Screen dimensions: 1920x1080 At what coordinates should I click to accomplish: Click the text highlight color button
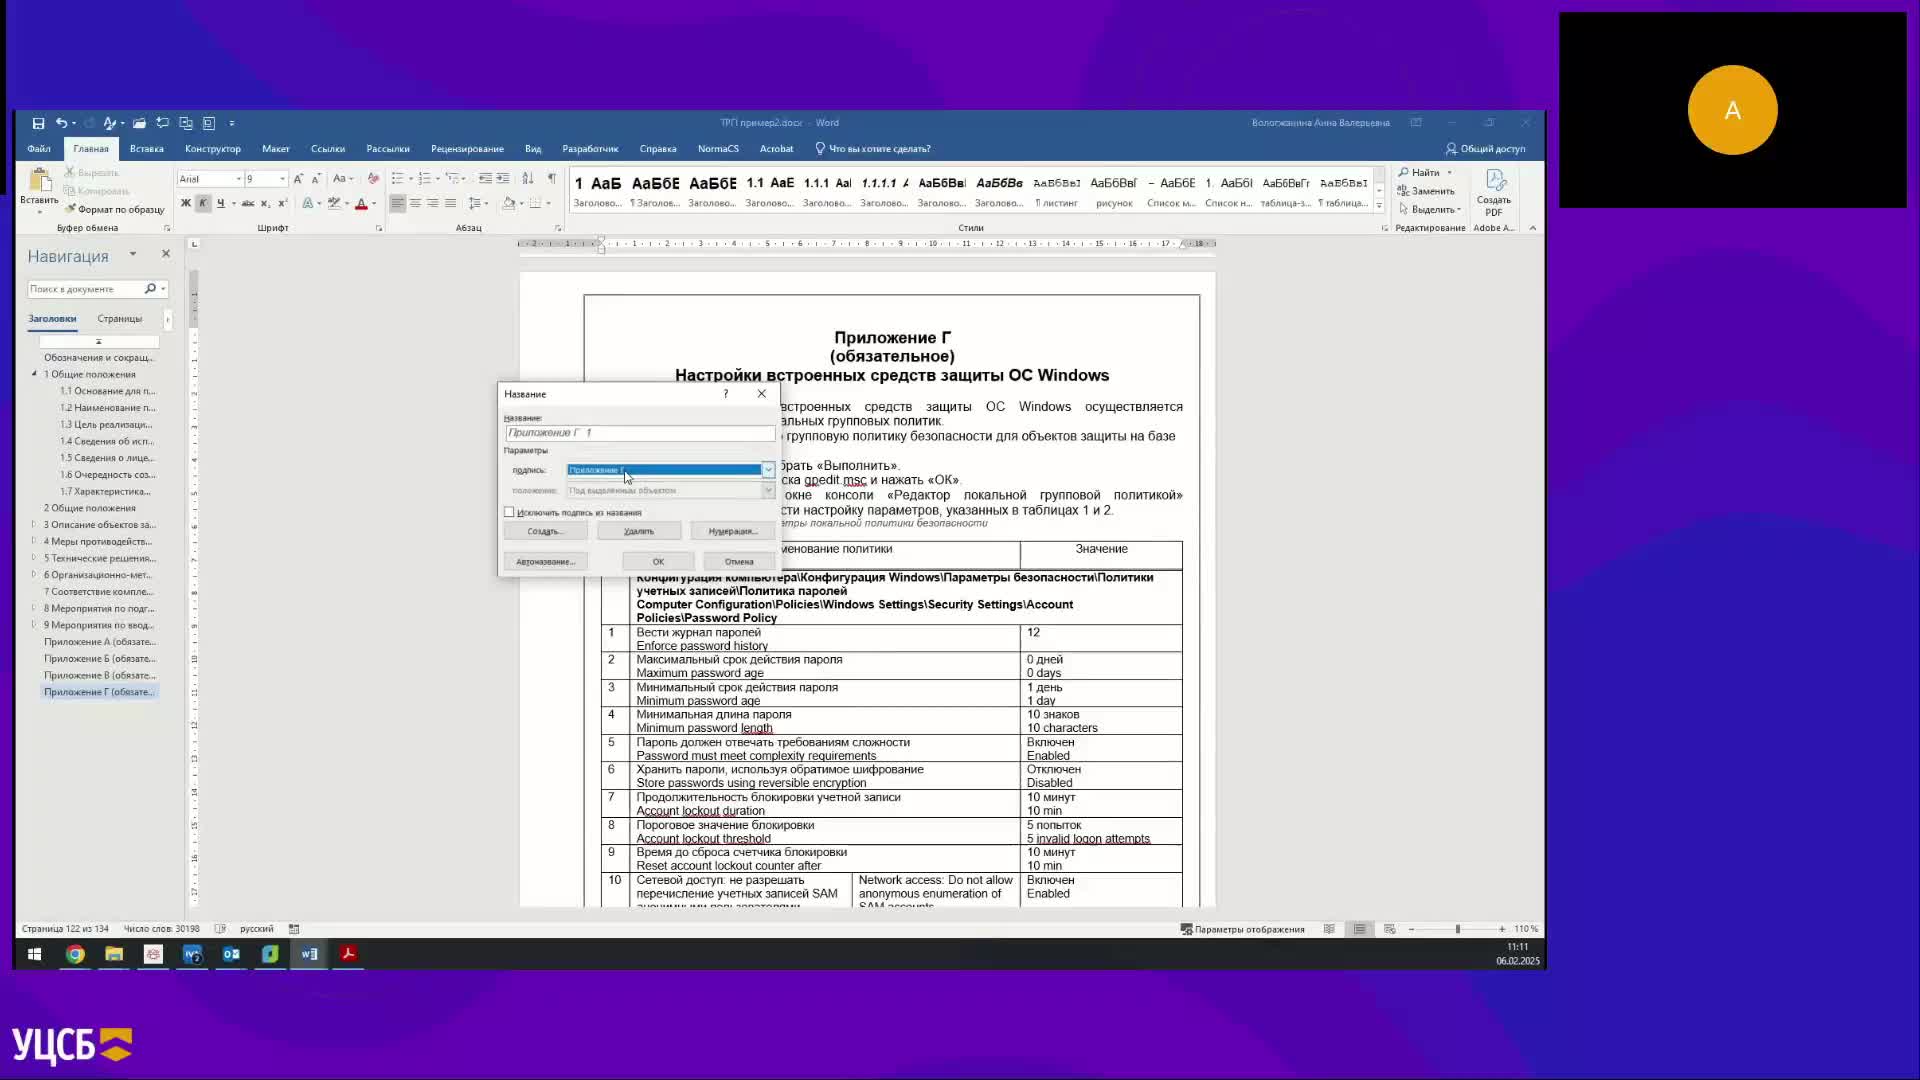pos(334,203)
